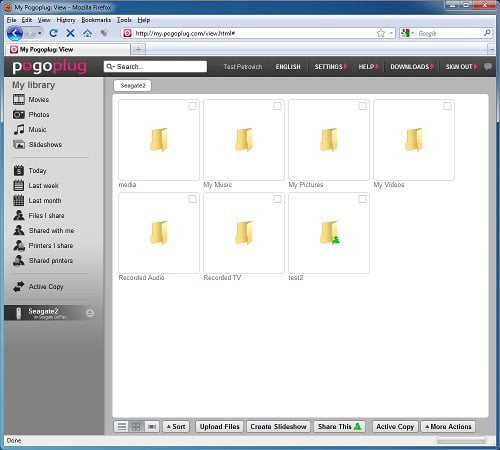This screenshot has width=500, height=450.
Task: Open the Photos camera icon
Action: pyautogui.click(x=19, y=115)
